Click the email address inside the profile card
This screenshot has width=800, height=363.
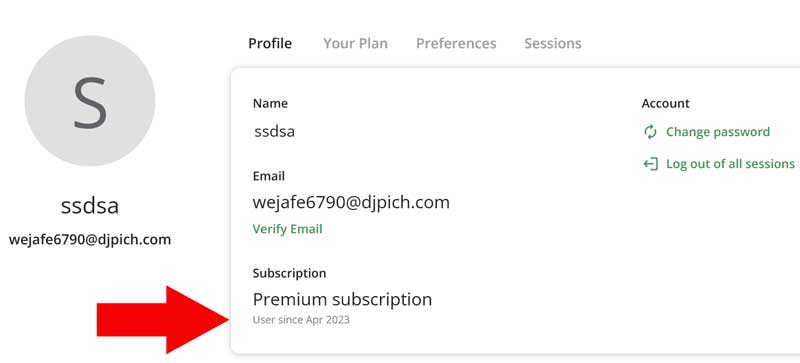(x=351, y=202)
